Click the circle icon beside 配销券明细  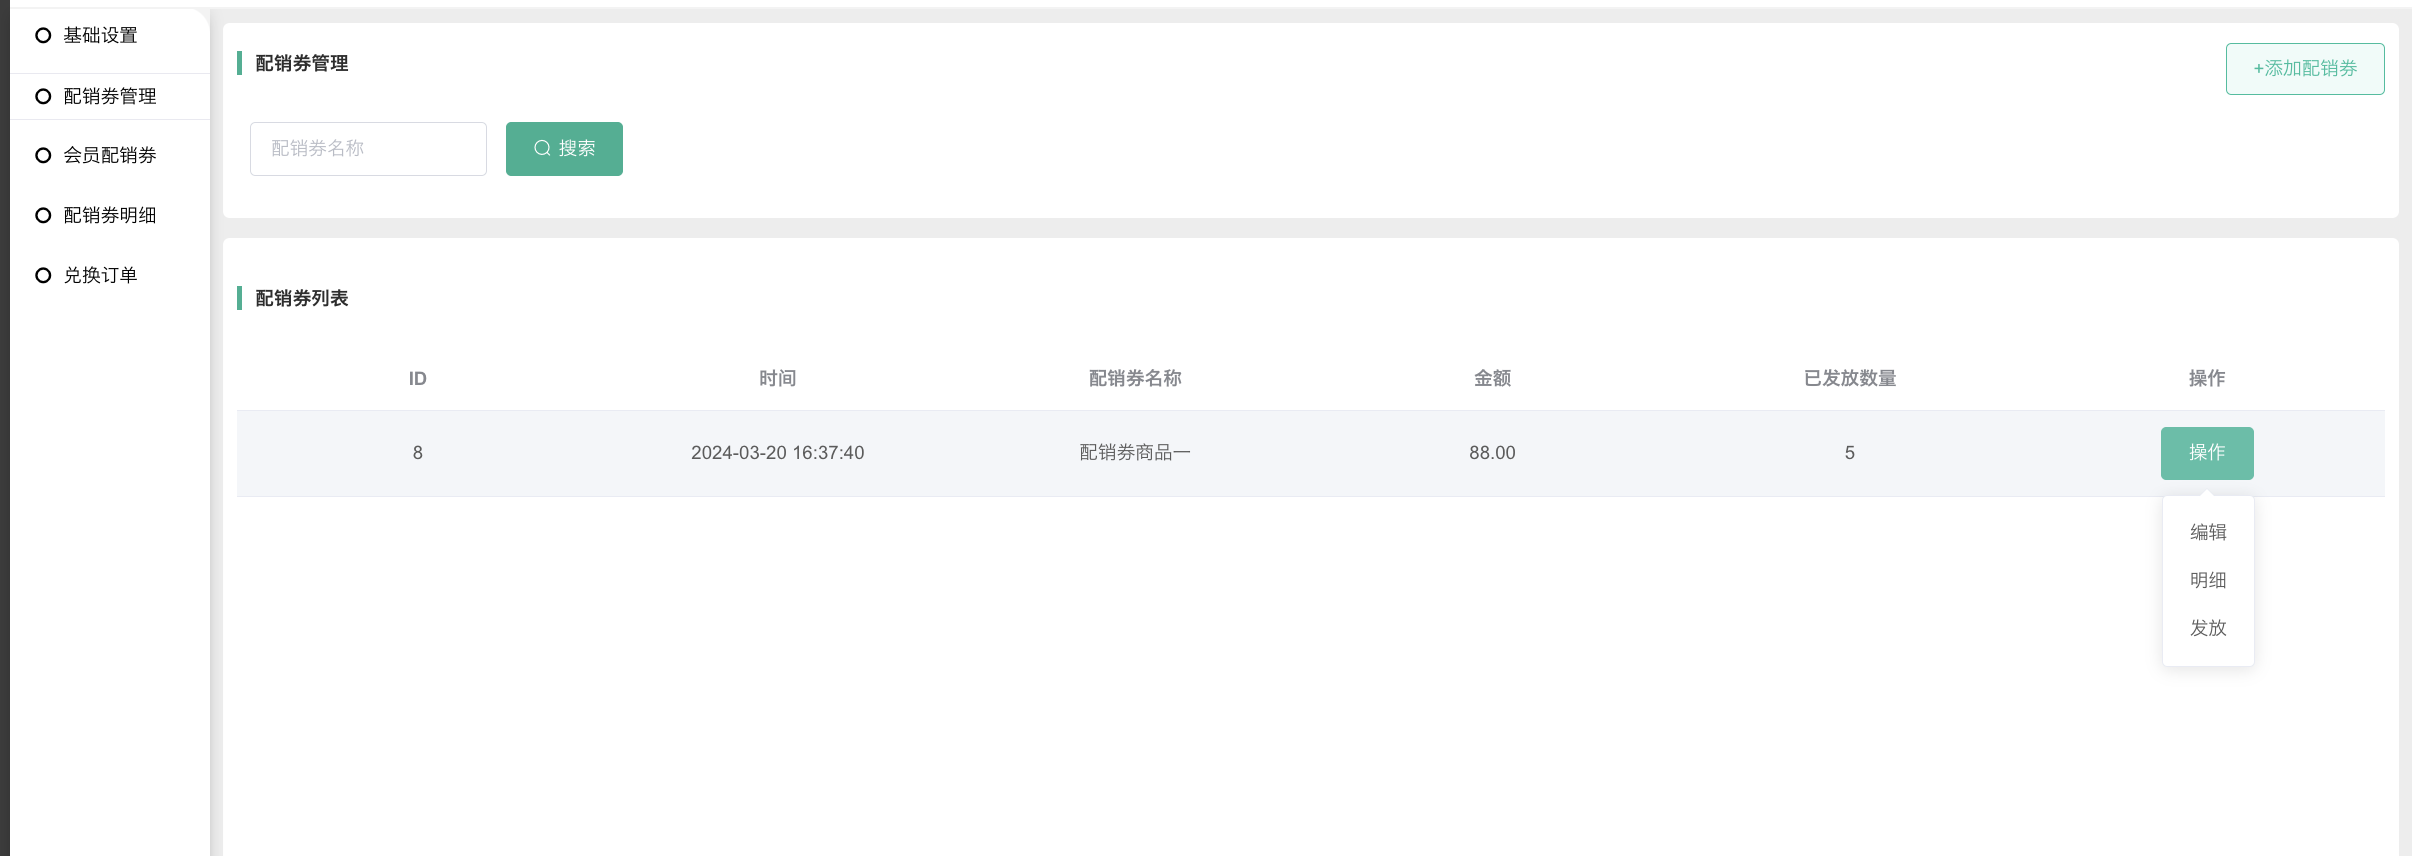43,216
